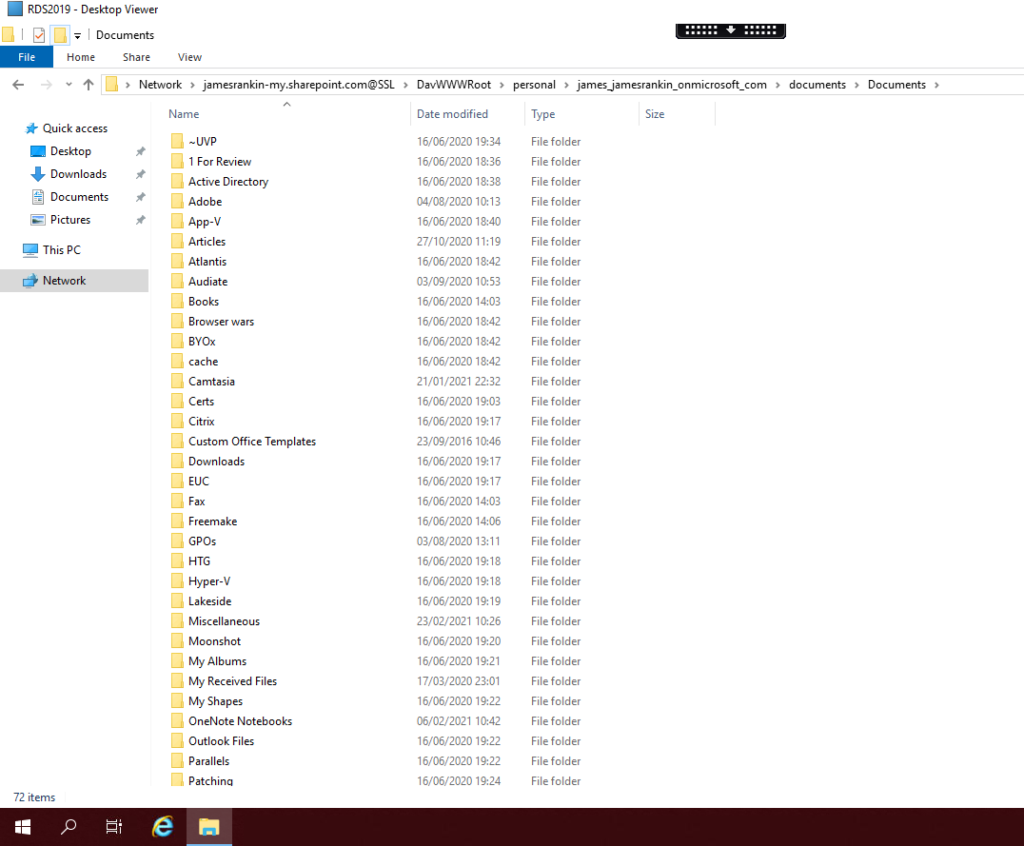
Task: Select This PC in navigation pane
Action: (x=61, y=250)
